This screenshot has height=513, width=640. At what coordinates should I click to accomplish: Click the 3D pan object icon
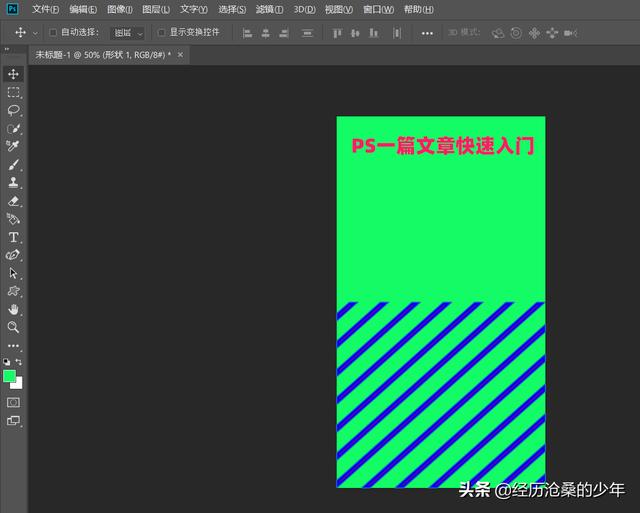(x=534, y=33)
